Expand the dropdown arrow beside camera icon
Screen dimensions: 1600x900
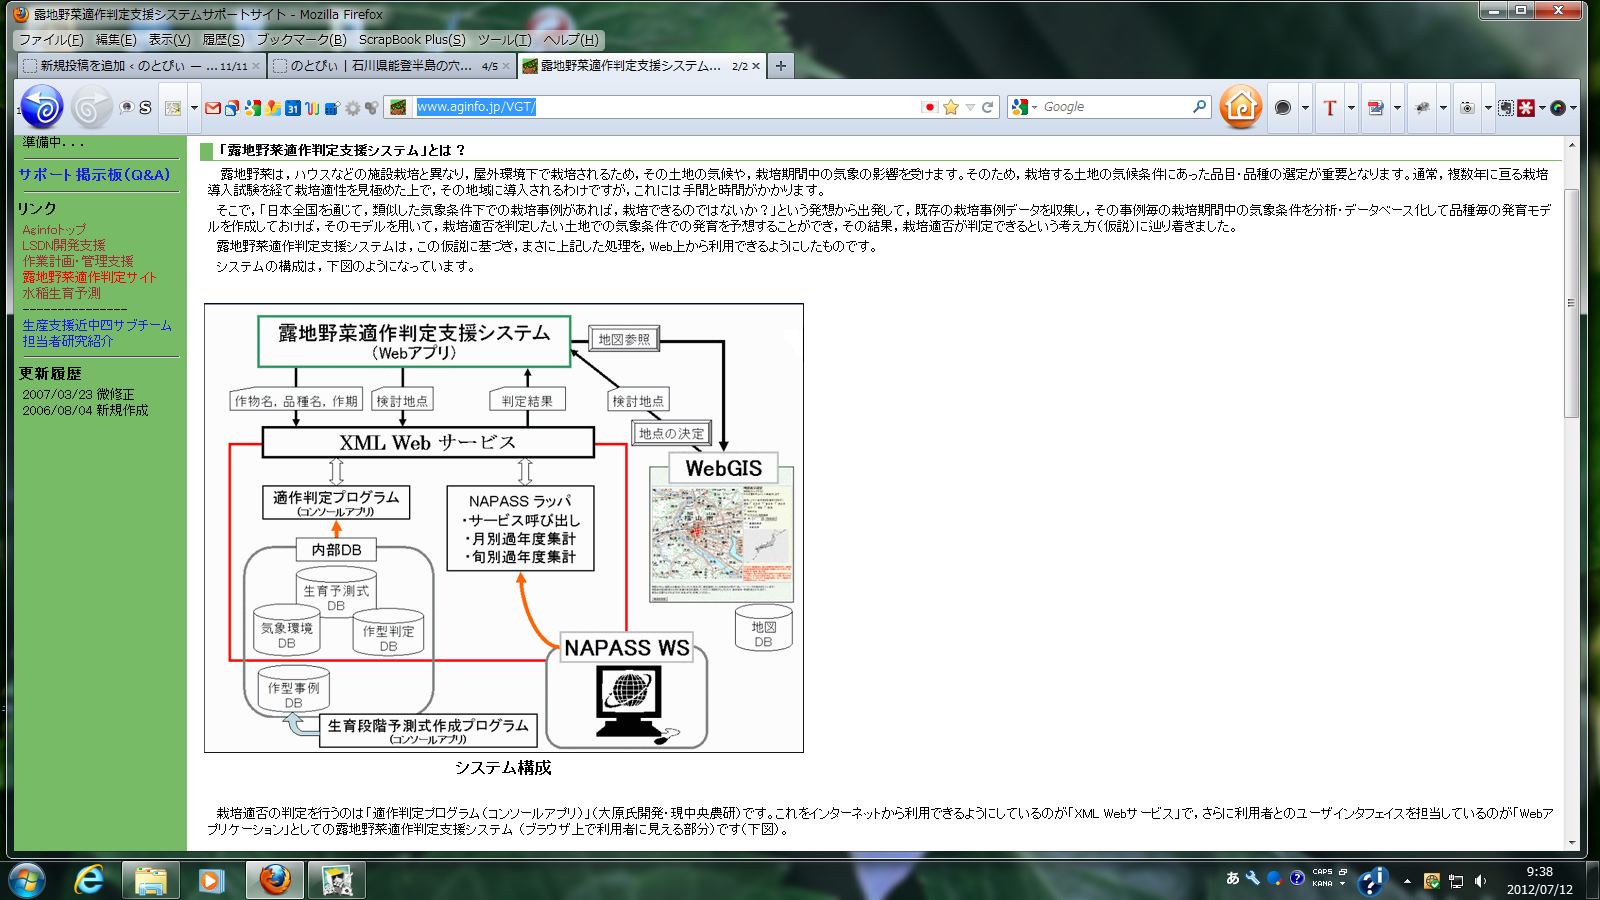[x=1488, y=108]
